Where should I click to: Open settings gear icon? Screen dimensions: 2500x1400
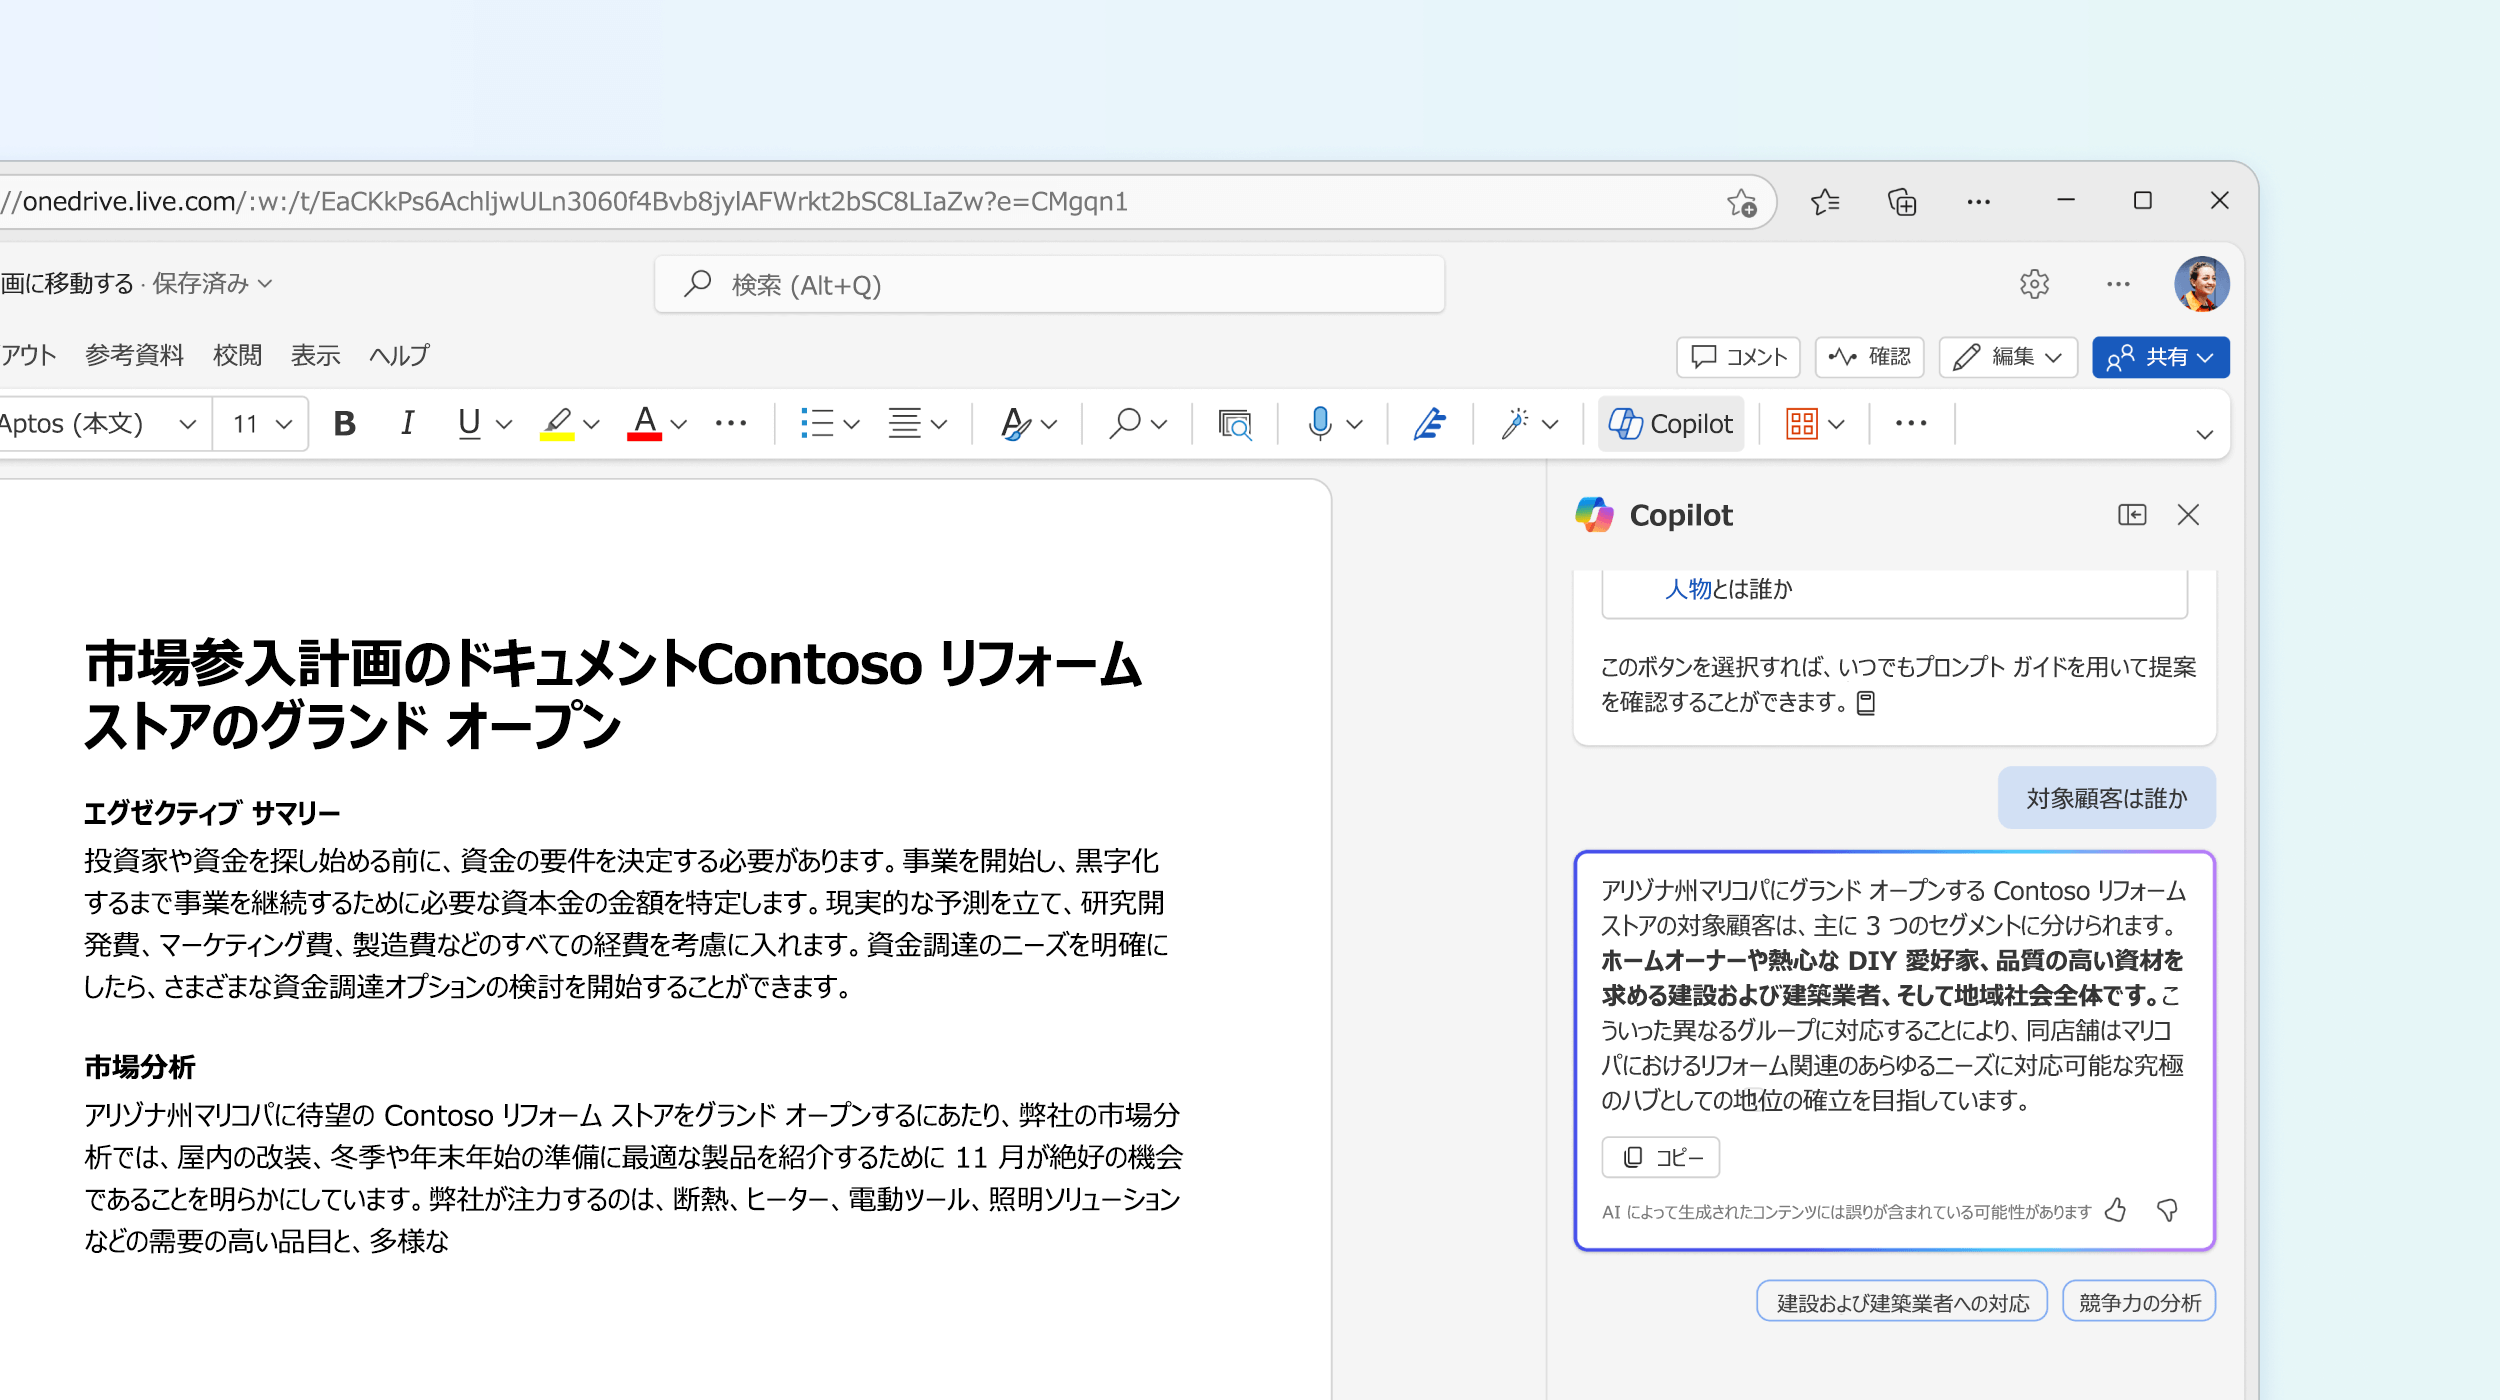[x=2034, y=284]
